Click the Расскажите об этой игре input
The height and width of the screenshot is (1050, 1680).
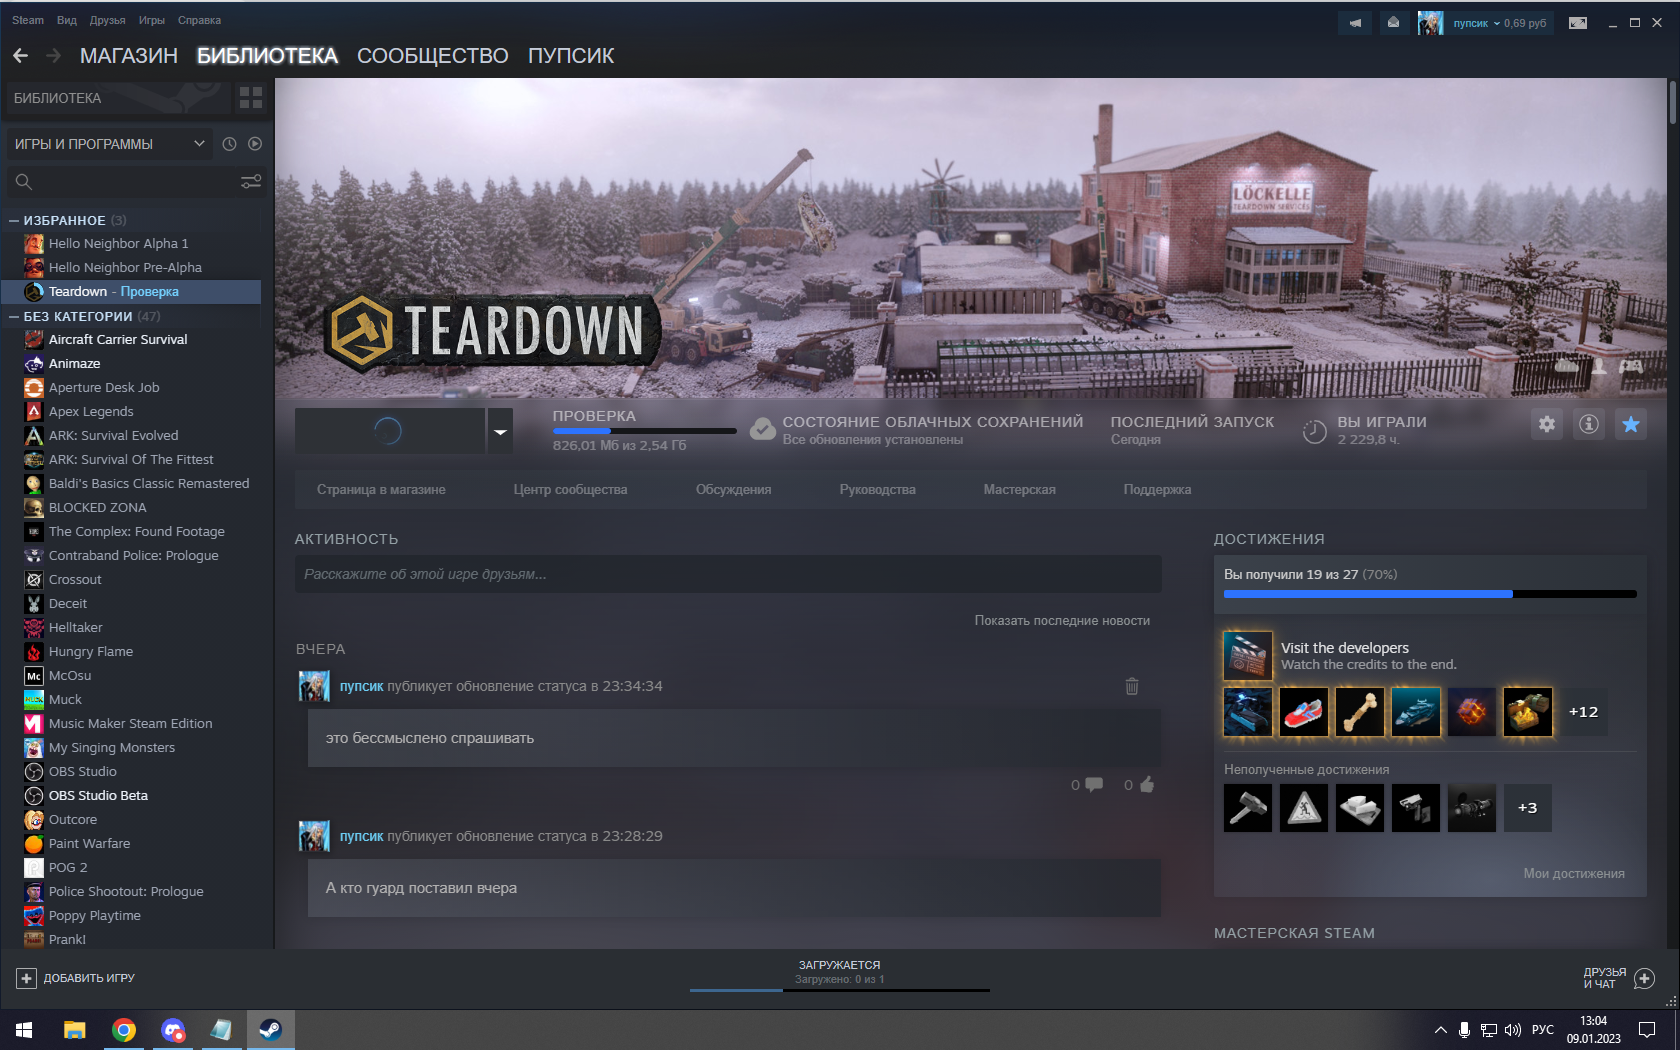point(728,574)
